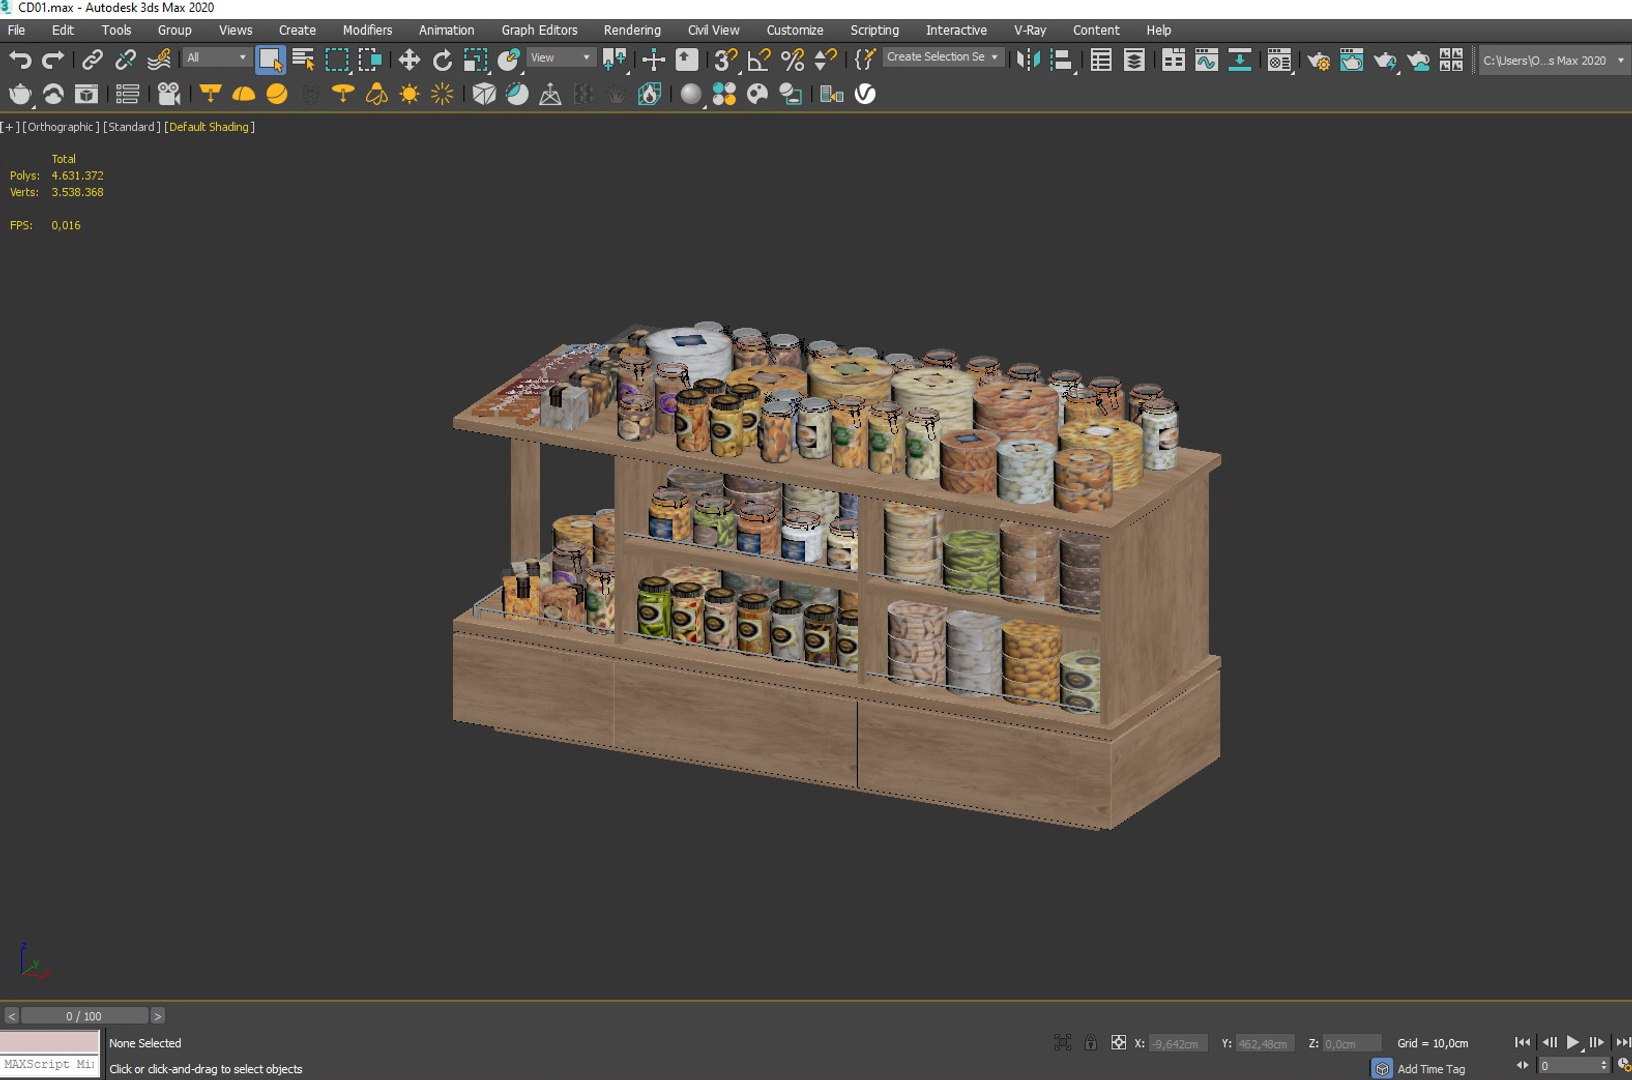Click Add Time Tag
Viewport: 1632px width, 1080px height.
click(1431, 1069)
